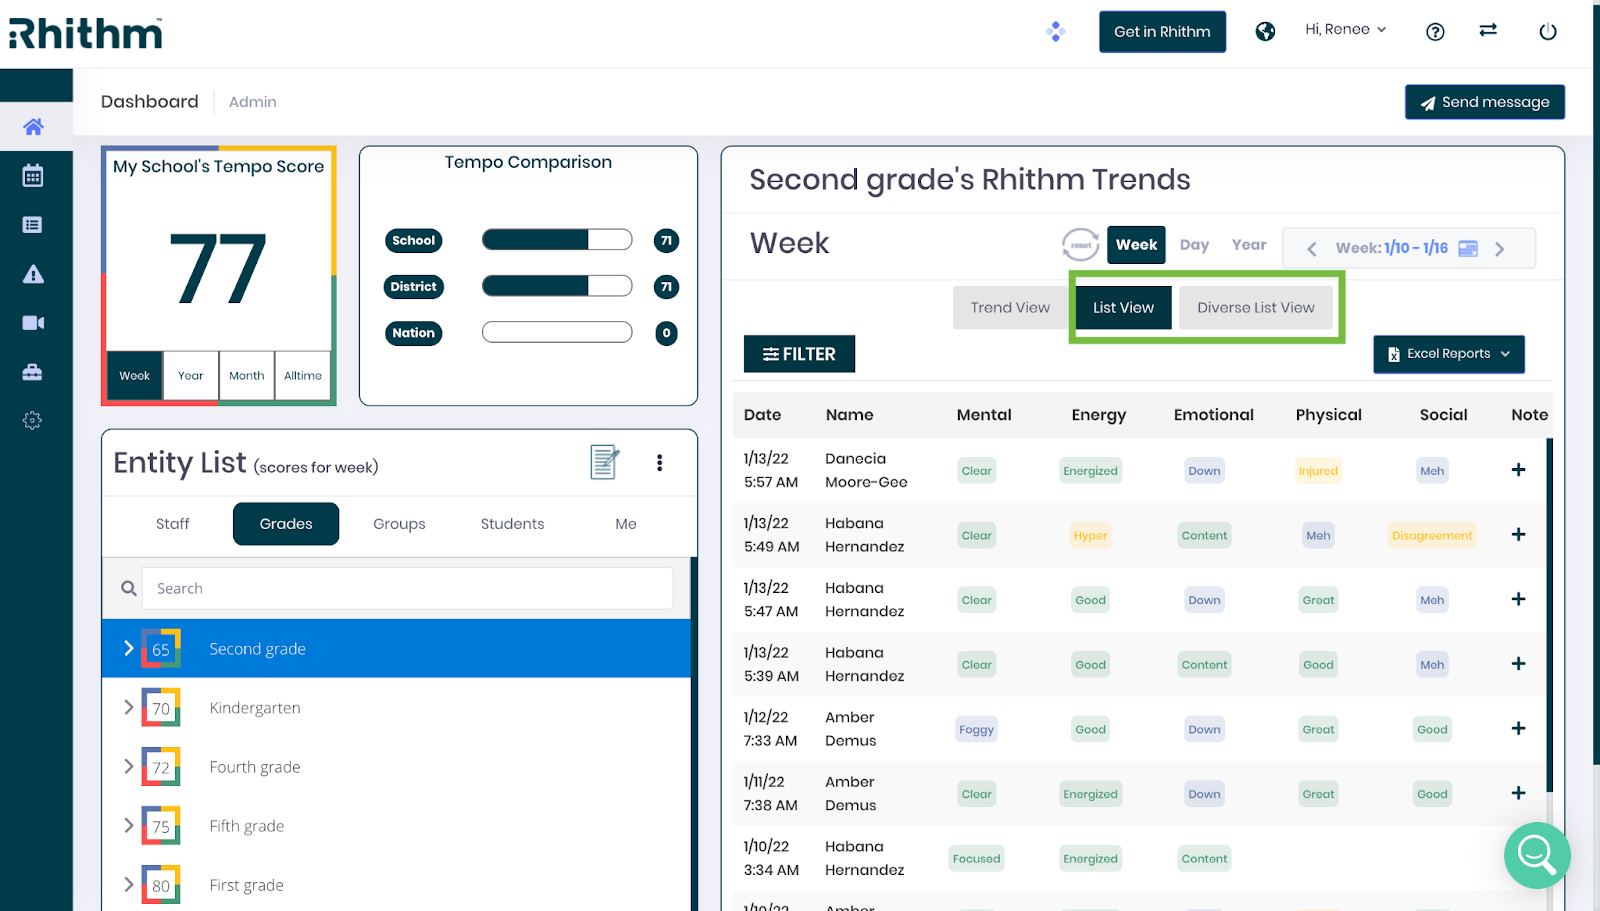Click the District tempo progress bar

tap(557, 286)
